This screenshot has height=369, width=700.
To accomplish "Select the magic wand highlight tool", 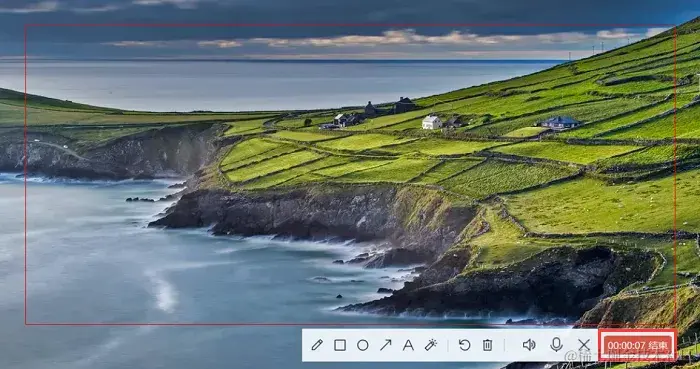I will 431,345.
